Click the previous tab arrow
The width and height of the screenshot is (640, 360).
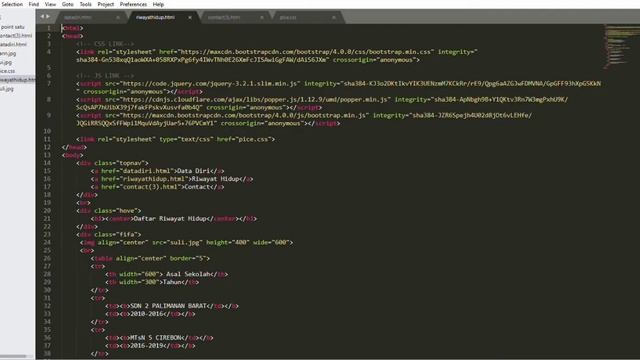42,17
